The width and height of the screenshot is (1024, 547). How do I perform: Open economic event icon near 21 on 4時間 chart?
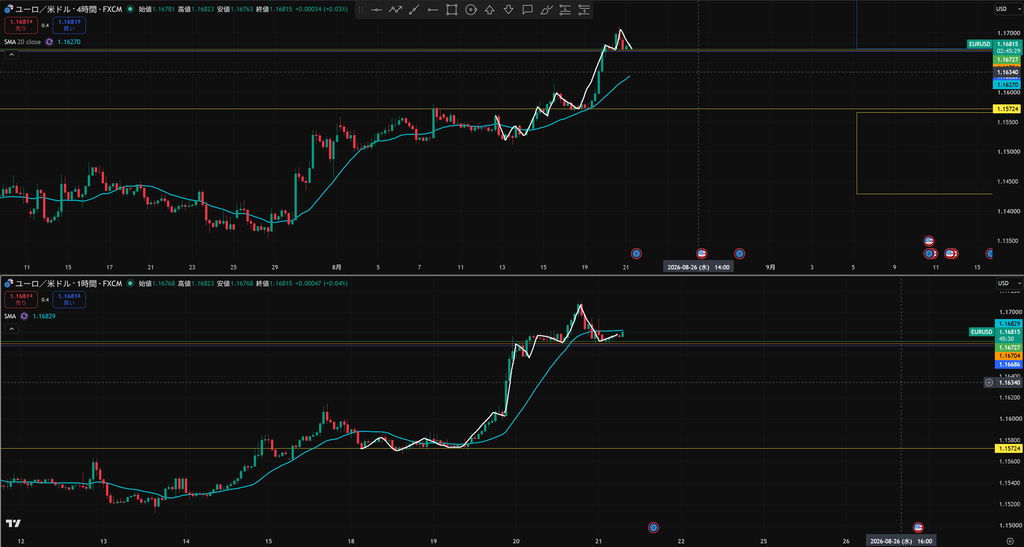click(x=636, y=253)
